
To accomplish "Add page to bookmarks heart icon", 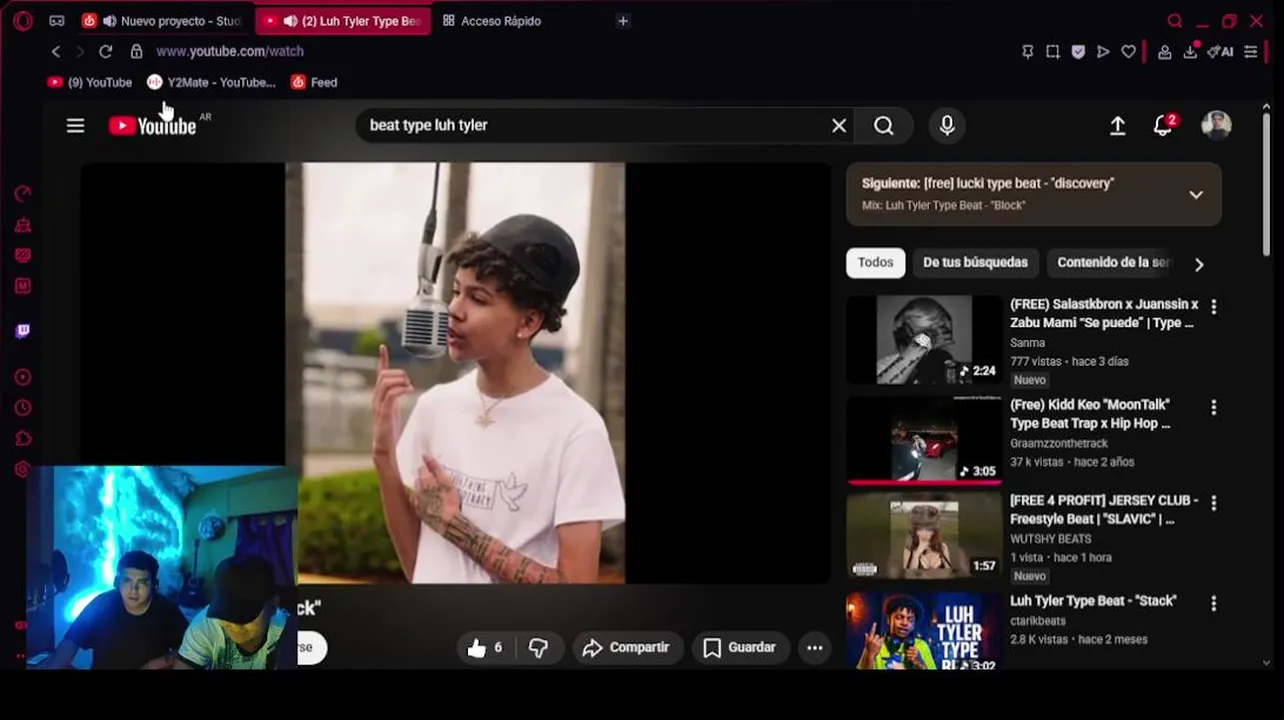I will coord(1128,51).
